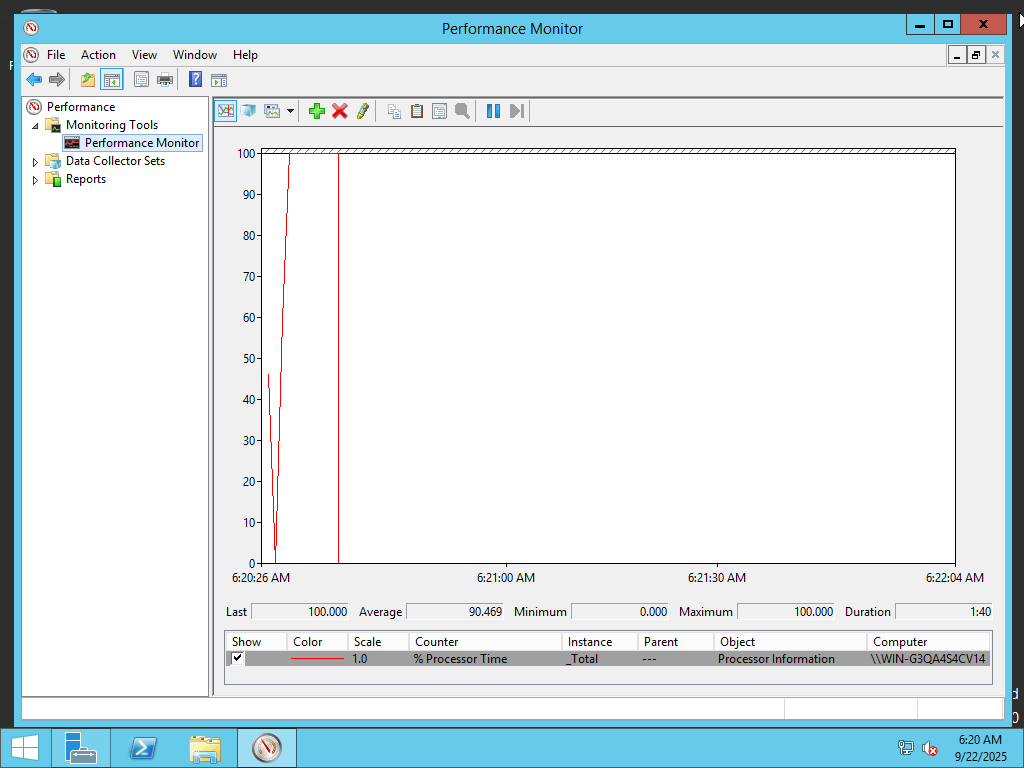Screen dimensions: 1024x768
Task: Expand the Data Collector Sets node
Action: tap(36, 162)
